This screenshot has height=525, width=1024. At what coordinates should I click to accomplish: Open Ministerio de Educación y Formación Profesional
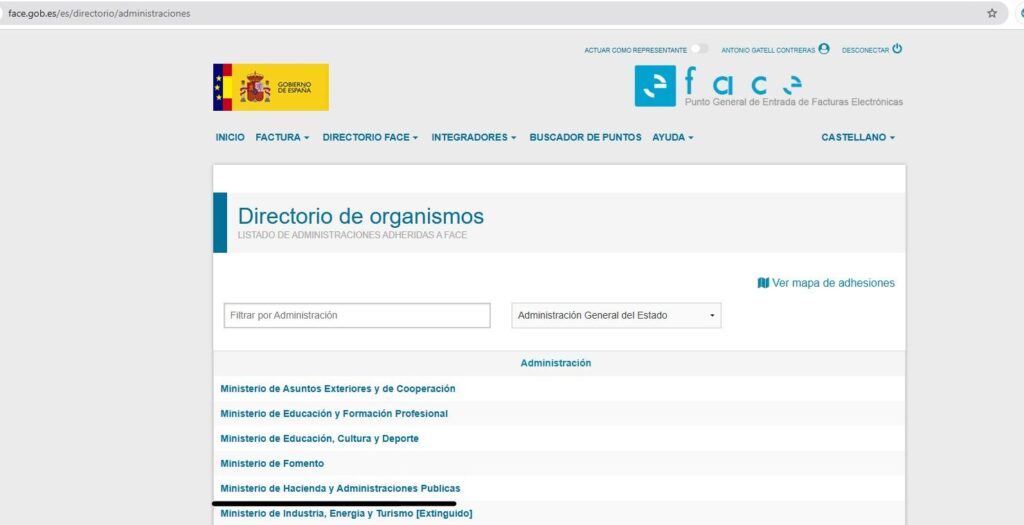pos(334,413)
